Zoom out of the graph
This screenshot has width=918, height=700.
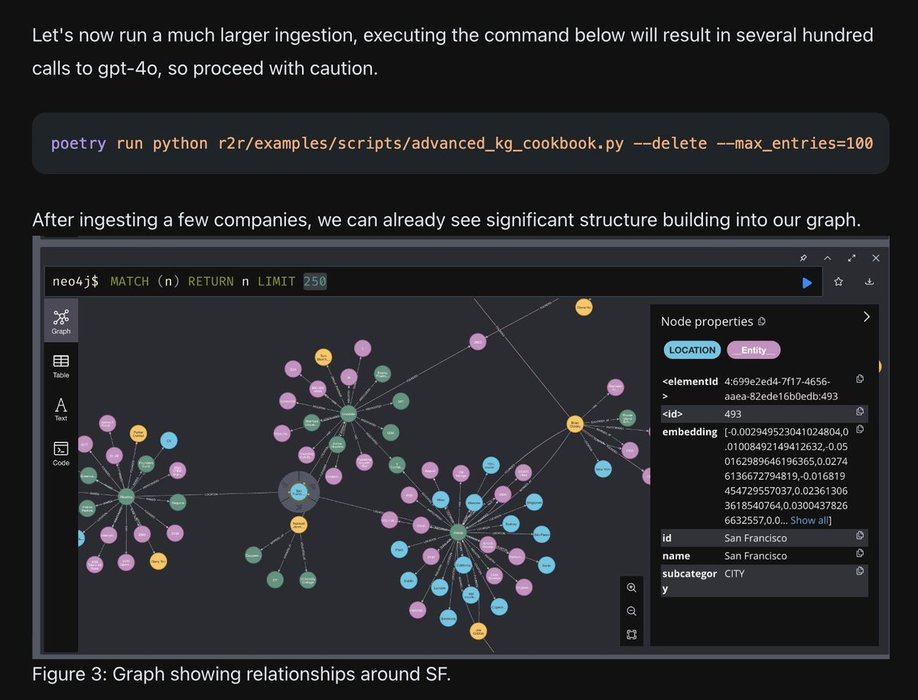pos(631,611)
